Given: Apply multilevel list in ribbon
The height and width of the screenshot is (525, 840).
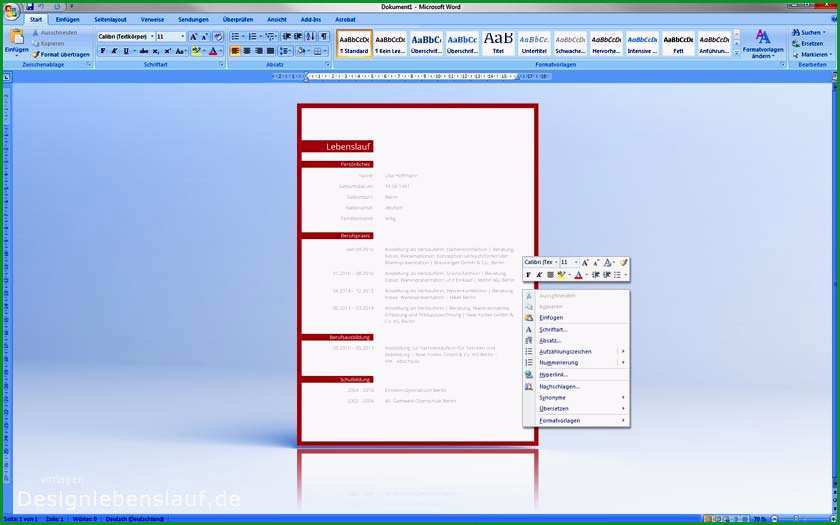Looking at the screenshot, I should pos(269,36).
